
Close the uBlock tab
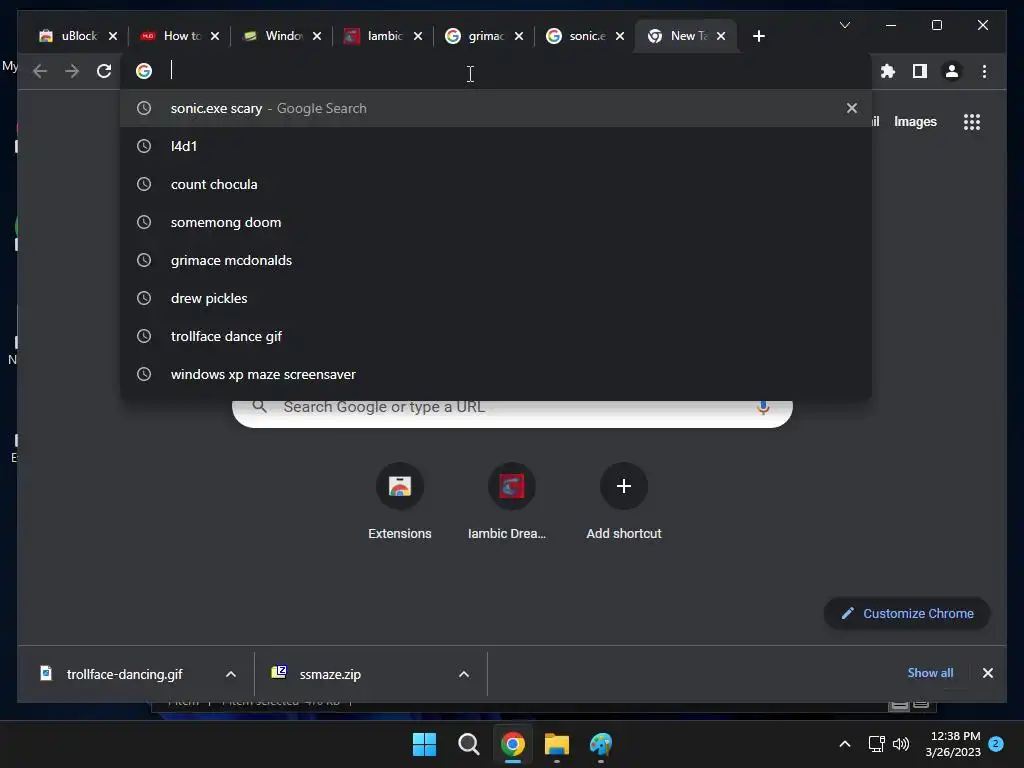(x=113, y=36)
